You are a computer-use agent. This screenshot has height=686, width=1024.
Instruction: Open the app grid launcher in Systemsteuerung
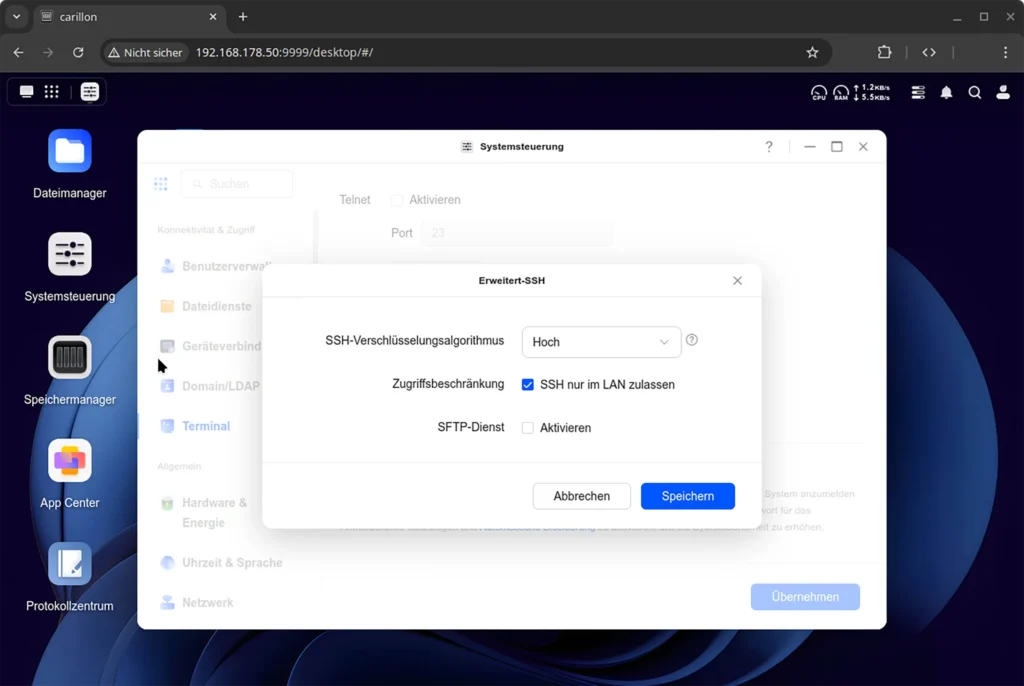click(160, 184)
